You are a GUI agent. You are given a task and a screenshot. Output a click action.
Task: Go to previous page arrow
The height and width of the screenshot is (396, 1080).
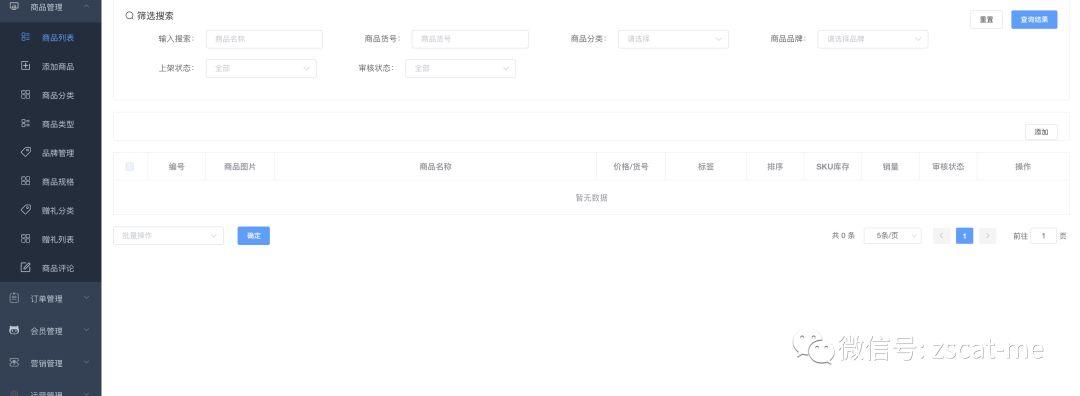tap(942, 236)
